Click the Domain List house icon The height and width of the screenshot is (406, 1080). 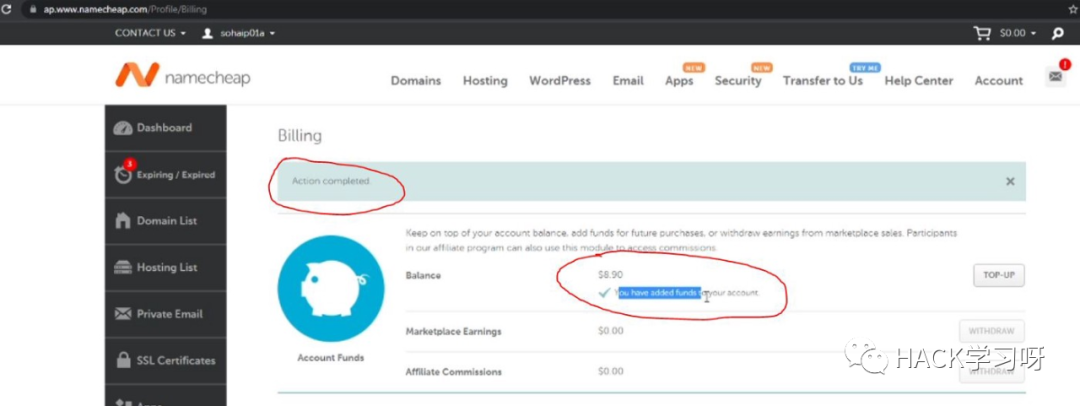click(123, 221)
